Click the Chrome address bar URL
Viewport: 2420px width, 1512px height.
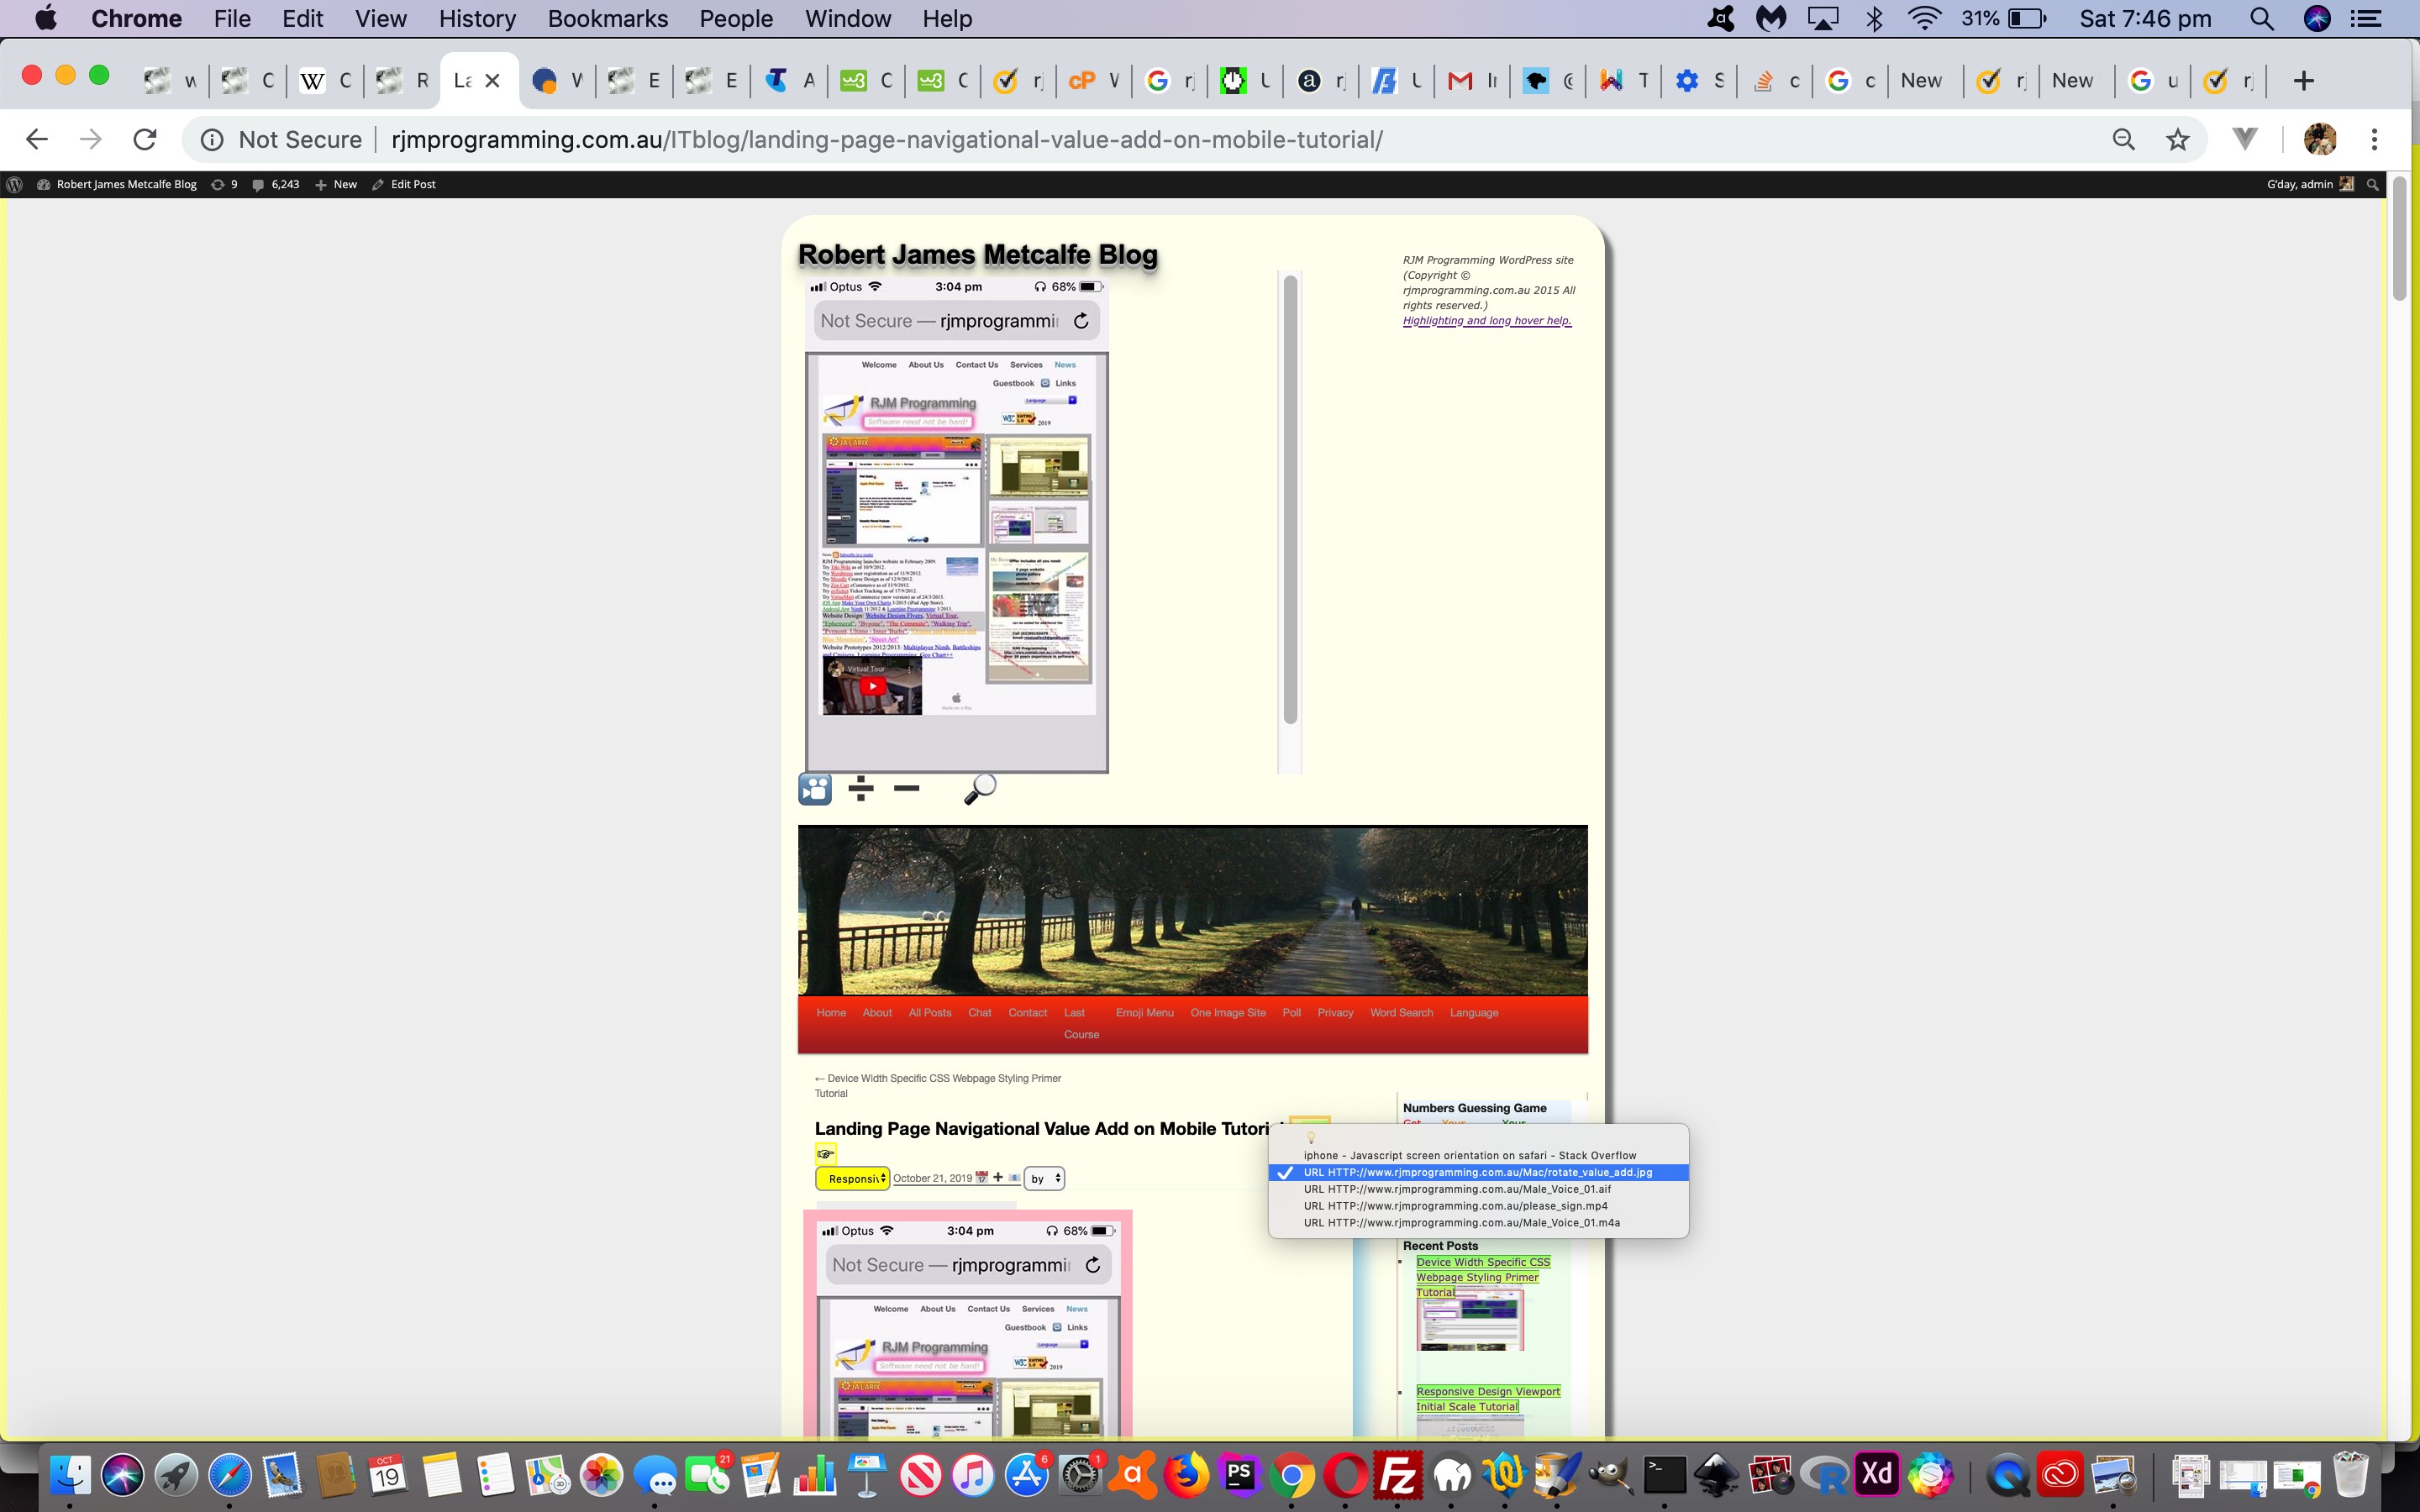pos(886,139)
